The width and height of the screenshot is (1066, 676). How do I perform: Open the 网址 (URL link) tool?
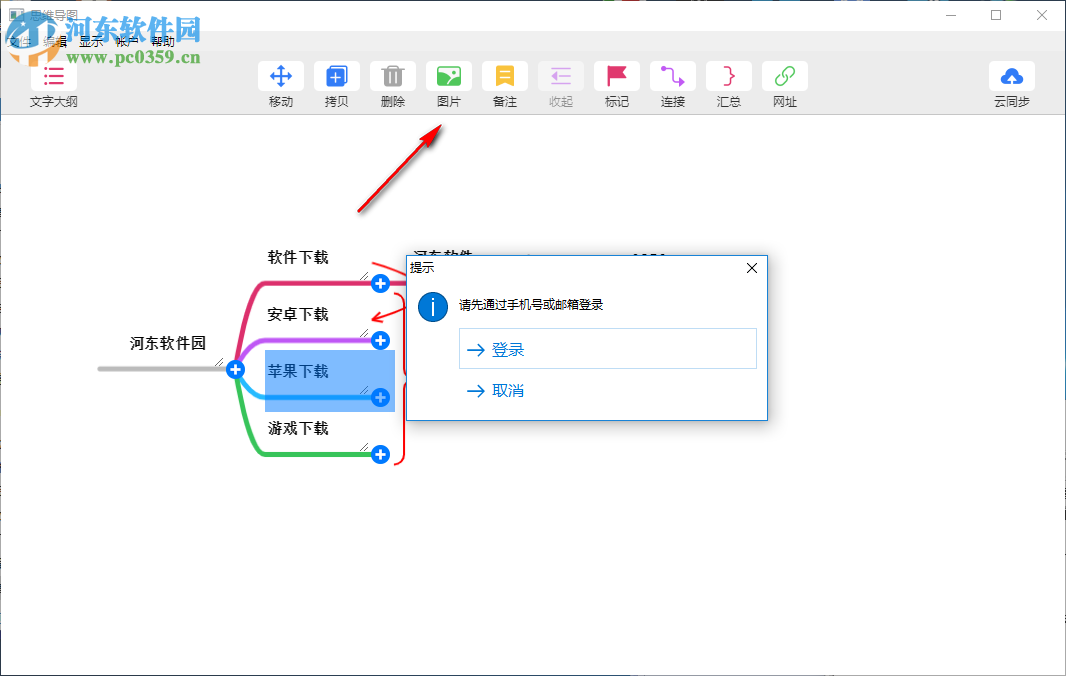[x=785, y=75]
